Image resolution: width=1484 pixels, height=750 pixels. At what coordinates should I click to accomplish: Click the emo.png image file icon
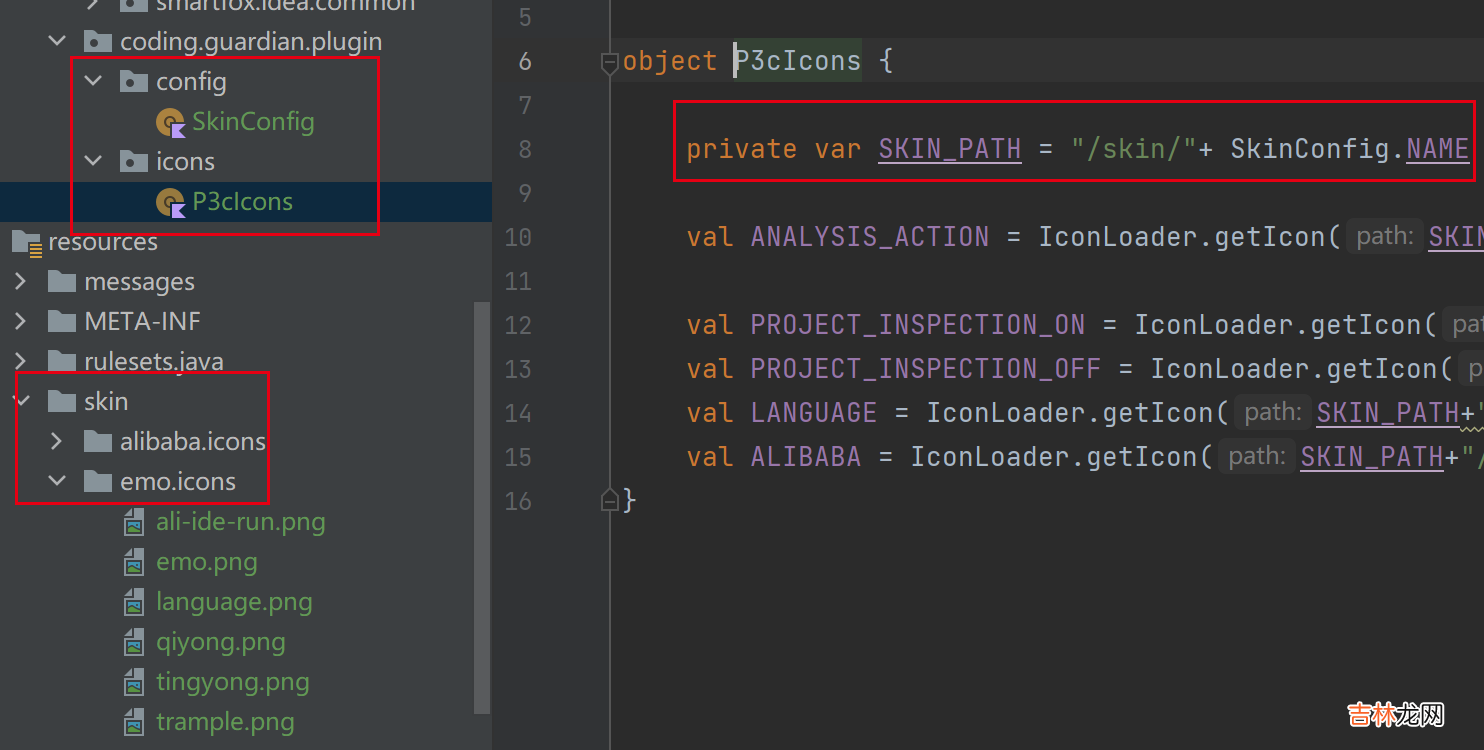click(x=134, y=562)
